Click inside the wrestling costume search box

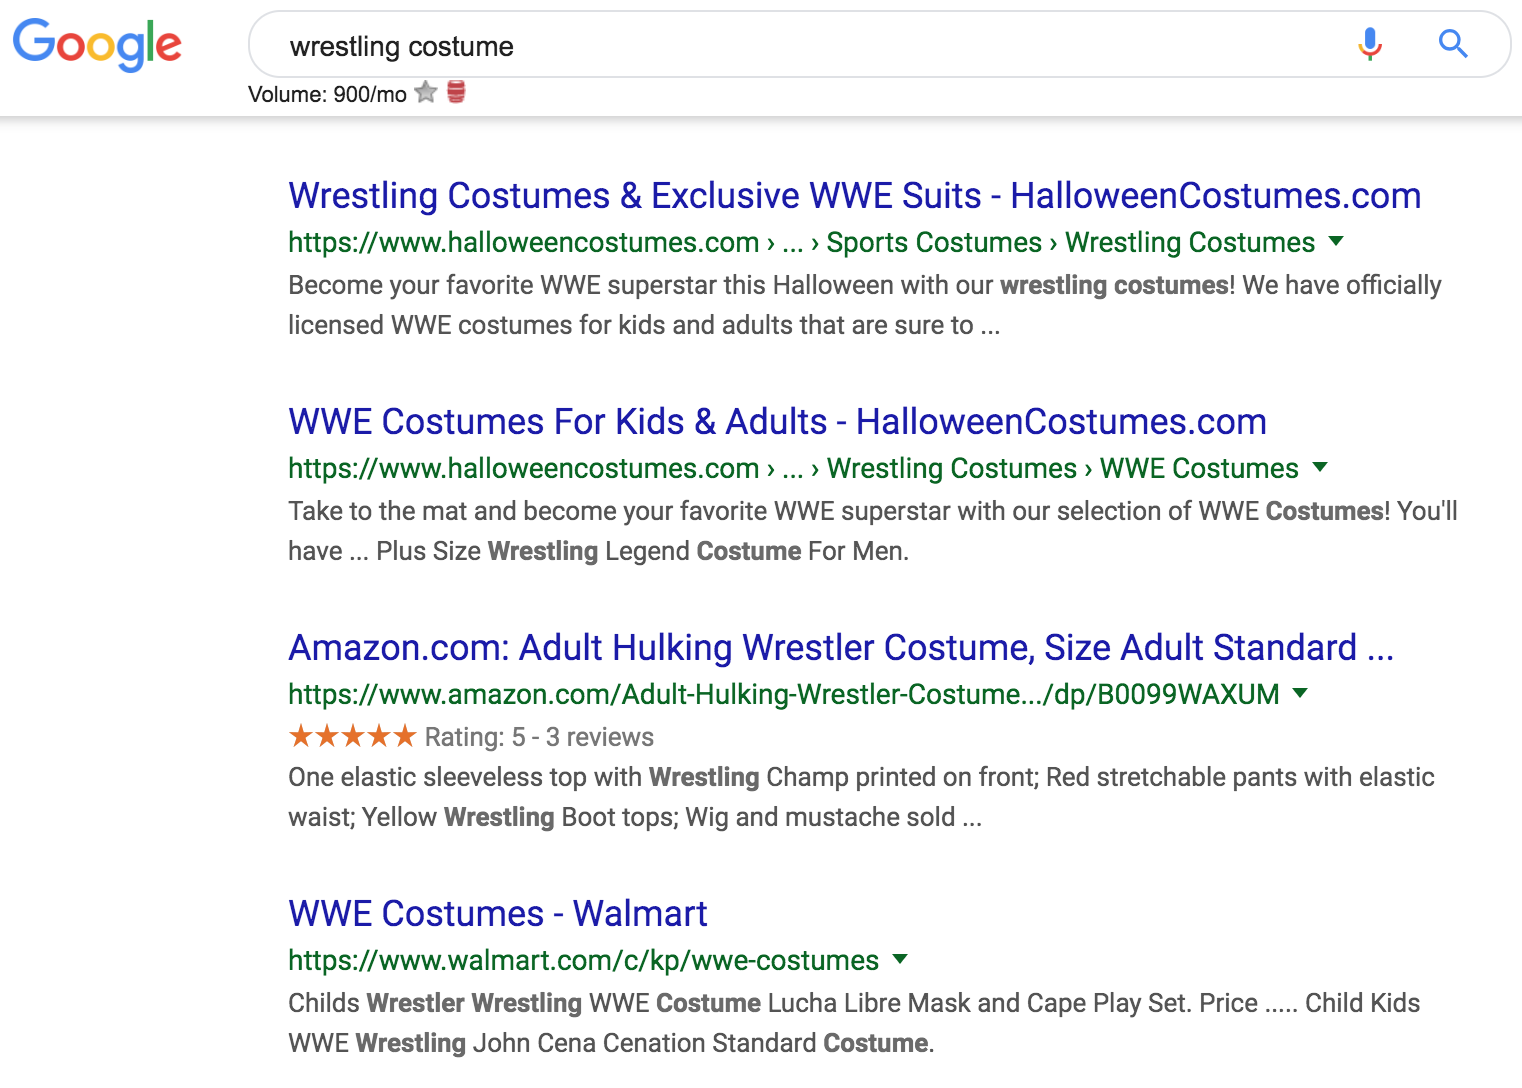coord(800,46)
